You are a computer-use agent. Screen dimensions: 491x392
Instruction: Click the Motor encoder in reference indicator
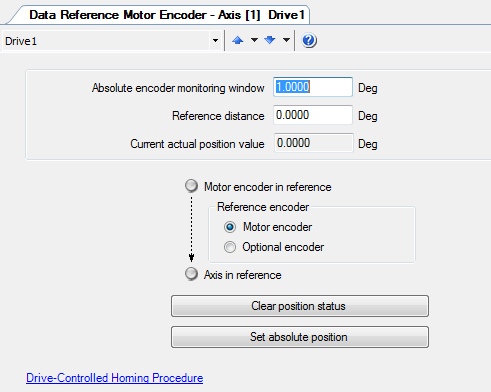point(191,186)
